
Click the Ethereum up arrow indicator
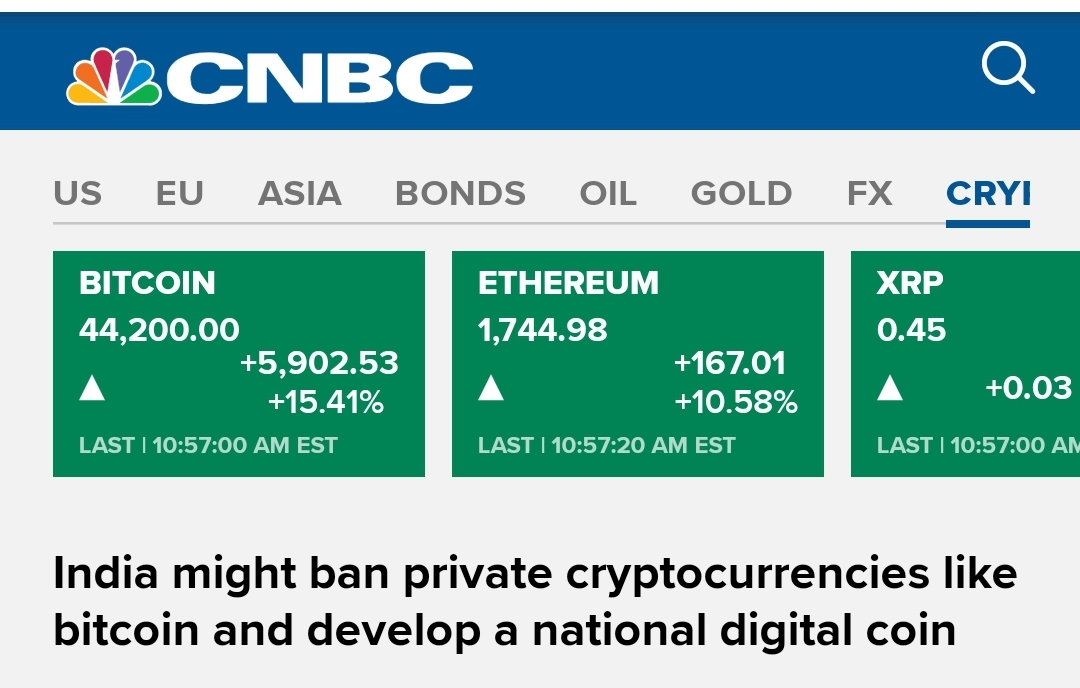tap(491, 387)
